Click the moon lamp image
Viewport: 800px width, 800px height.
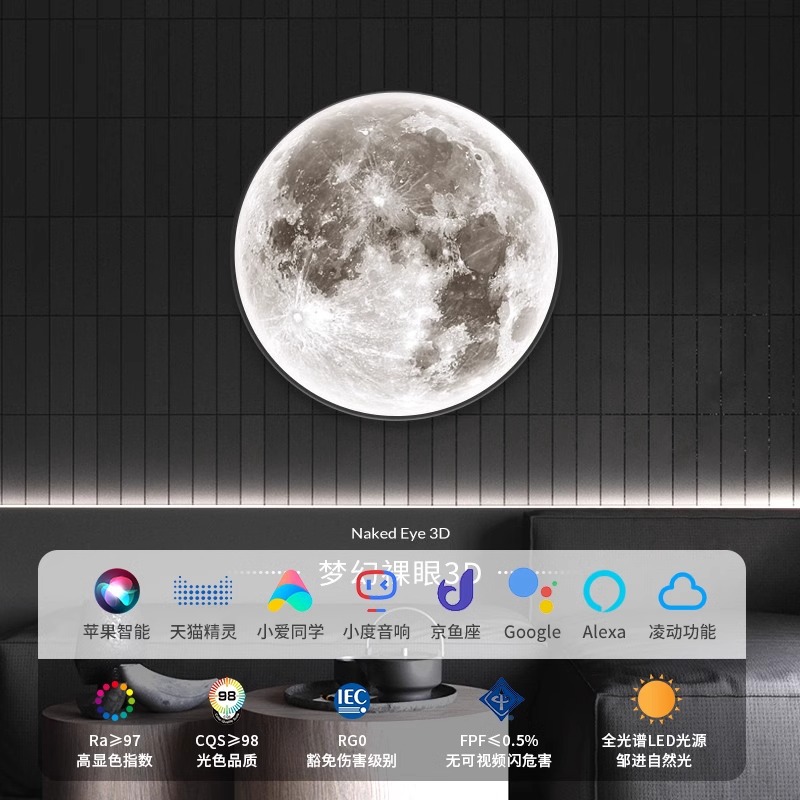click(396, 255)
